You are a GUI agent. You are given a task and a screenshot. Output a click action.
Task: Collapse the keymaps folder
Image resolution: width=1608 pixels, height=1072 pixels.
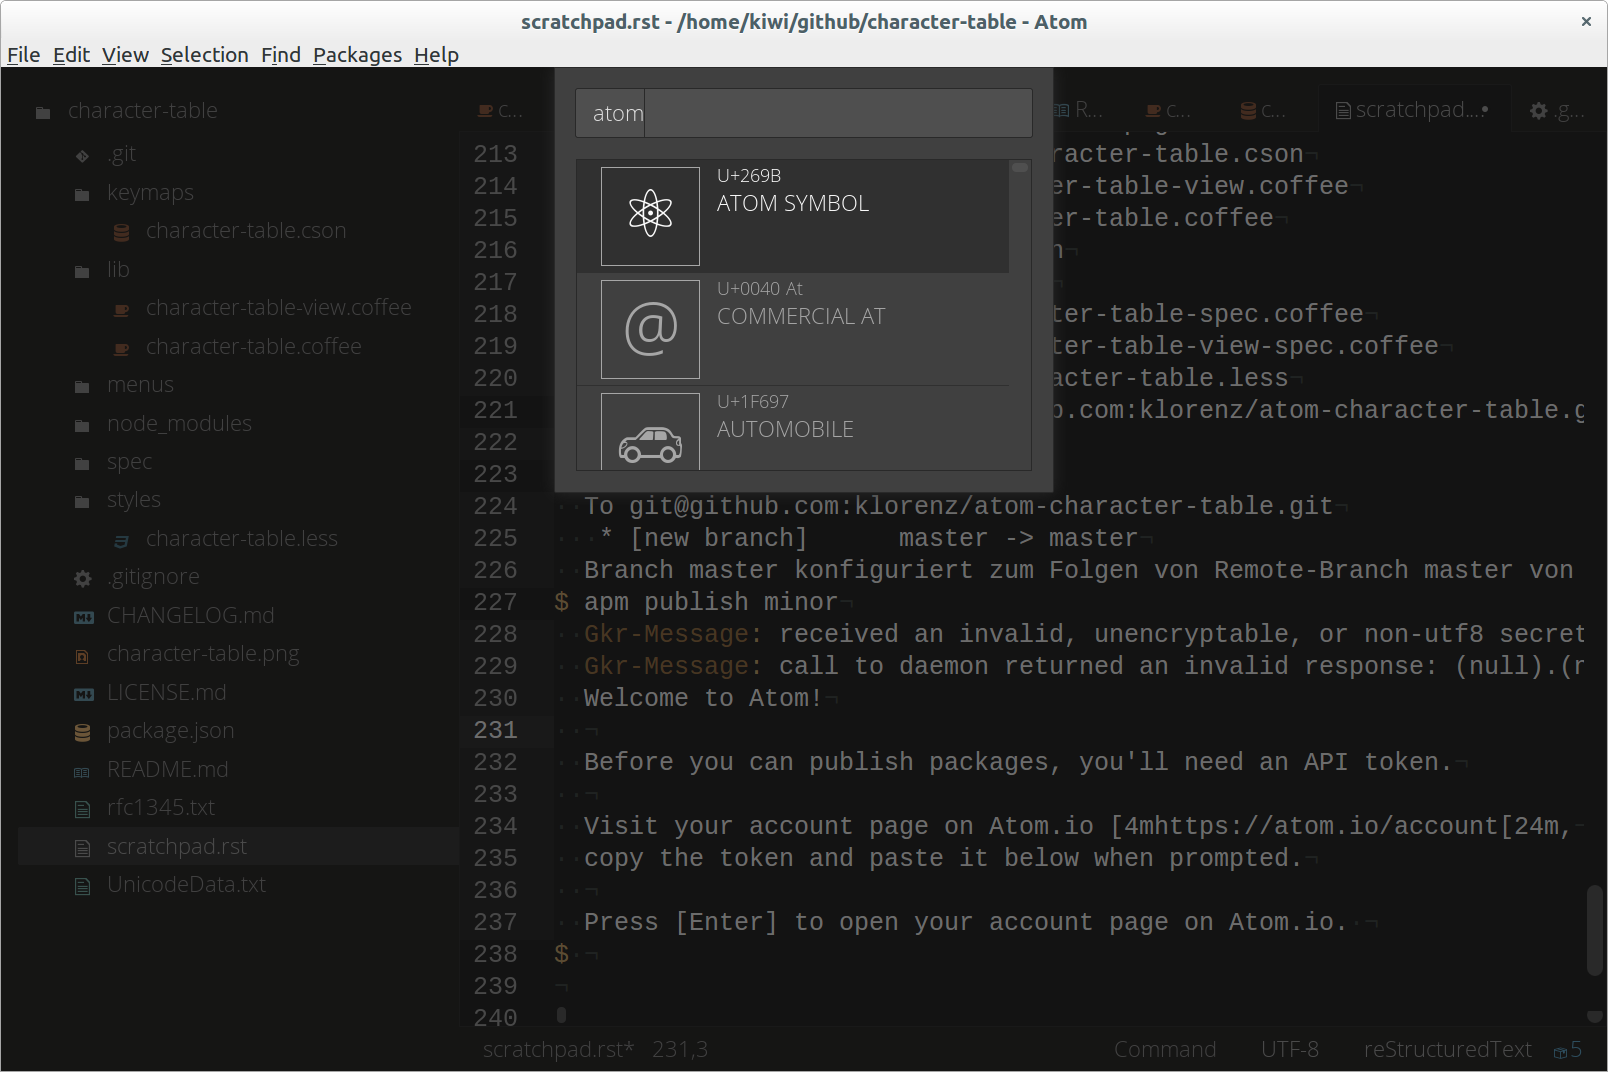pos(82,194)
